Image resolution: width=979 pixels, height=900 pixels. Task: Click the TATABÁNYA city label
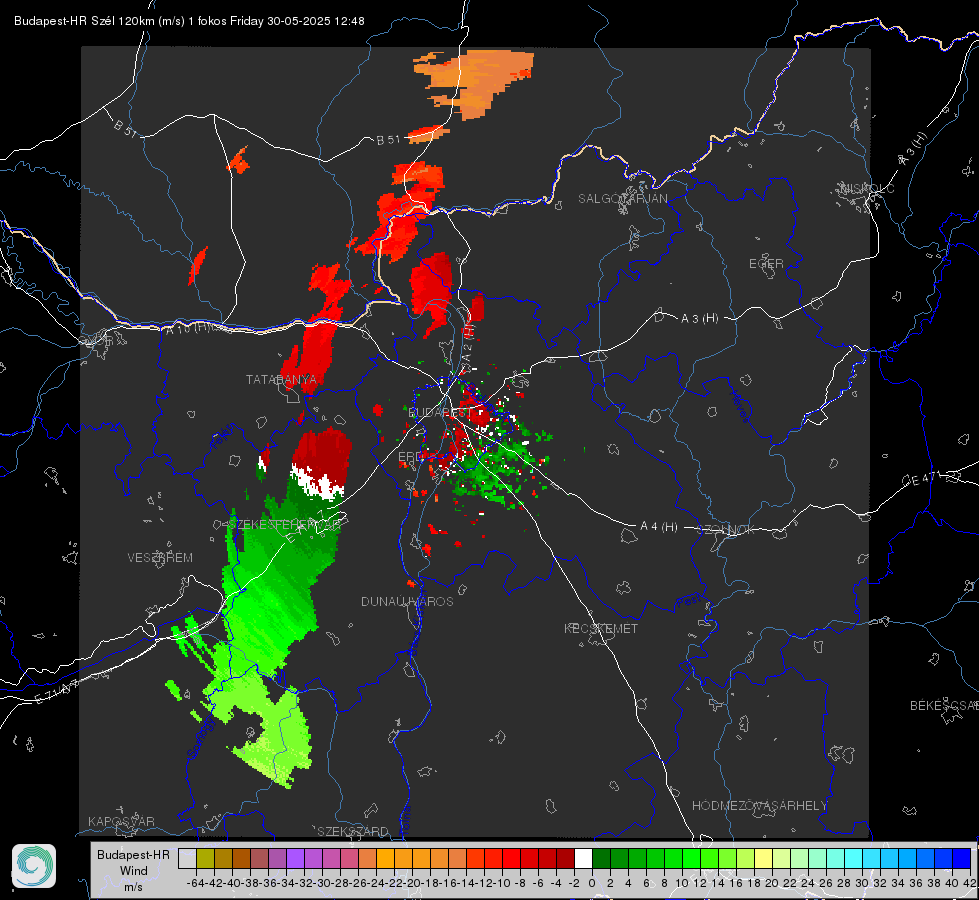[x=281, y=379]
